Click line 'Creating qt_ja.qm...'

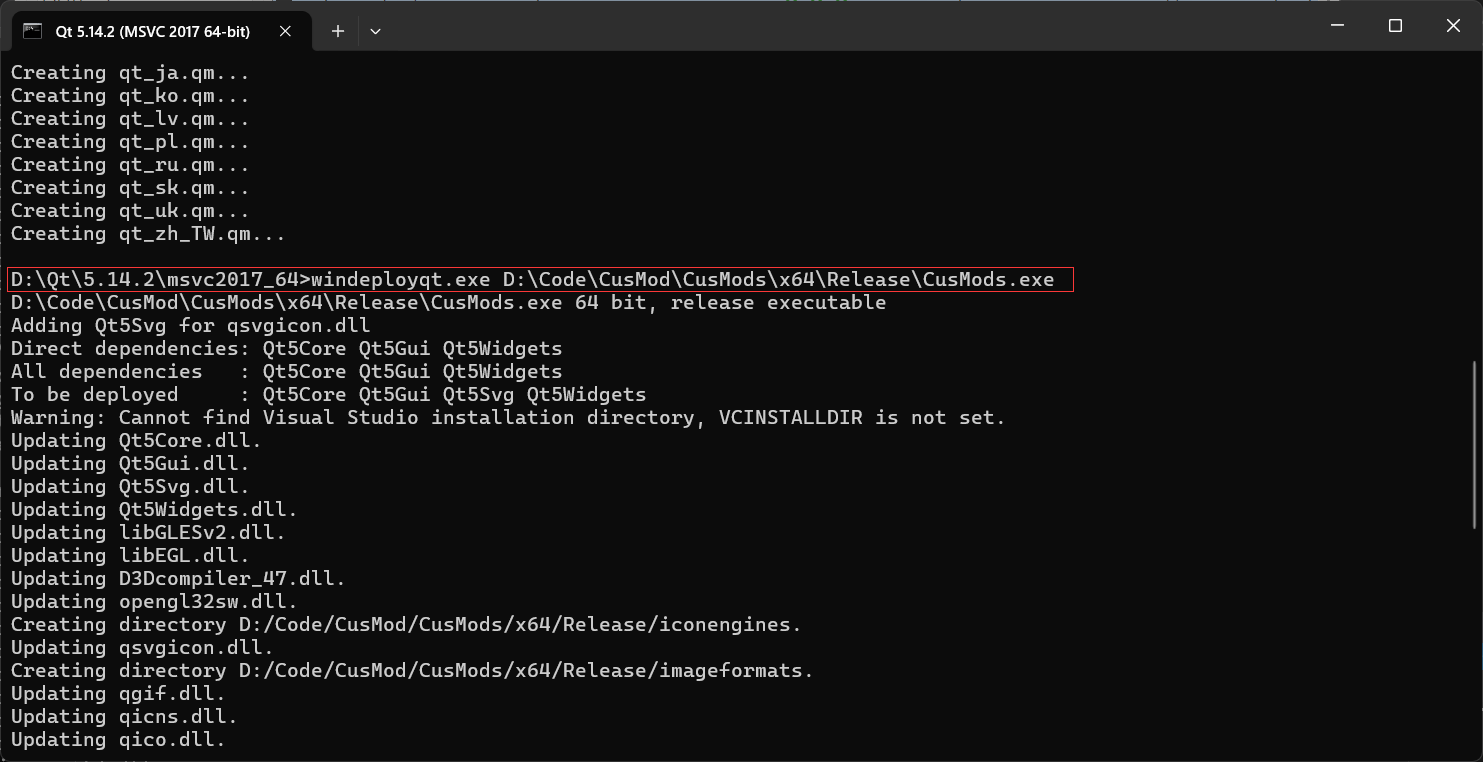[130, 73]
